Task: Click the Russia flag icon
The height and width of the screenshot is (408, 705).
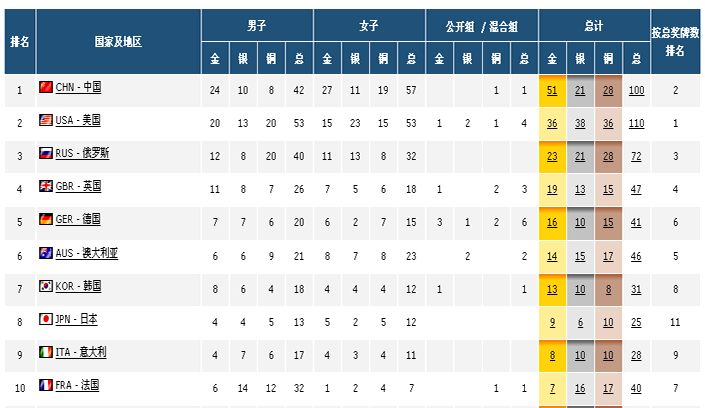Action: point(45,154)
